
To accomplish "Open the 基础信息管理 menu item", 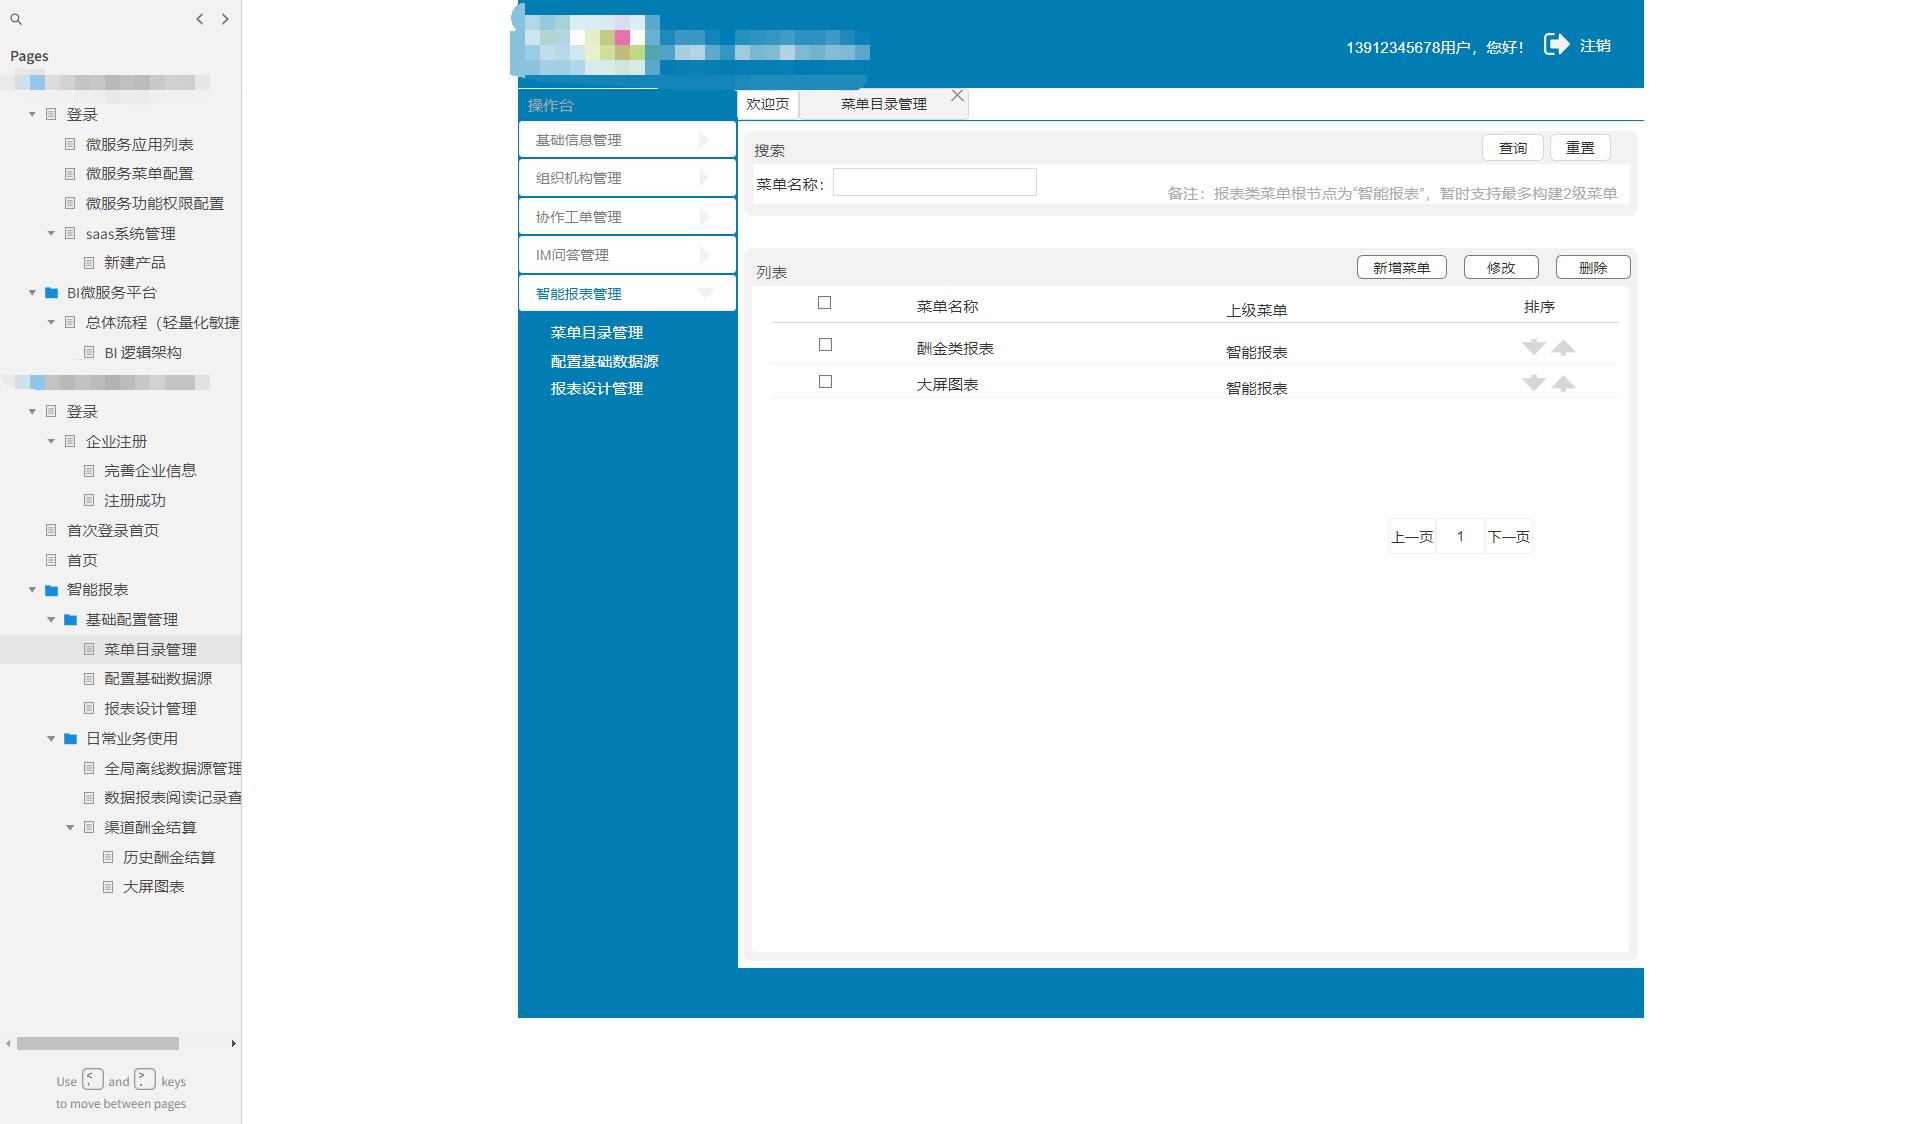I will (x=627, y=140).
